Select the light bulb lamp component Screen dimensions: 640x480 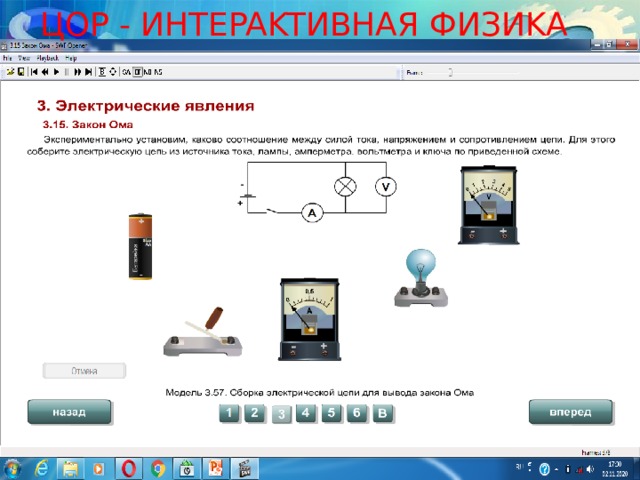[x=421, y=278]
